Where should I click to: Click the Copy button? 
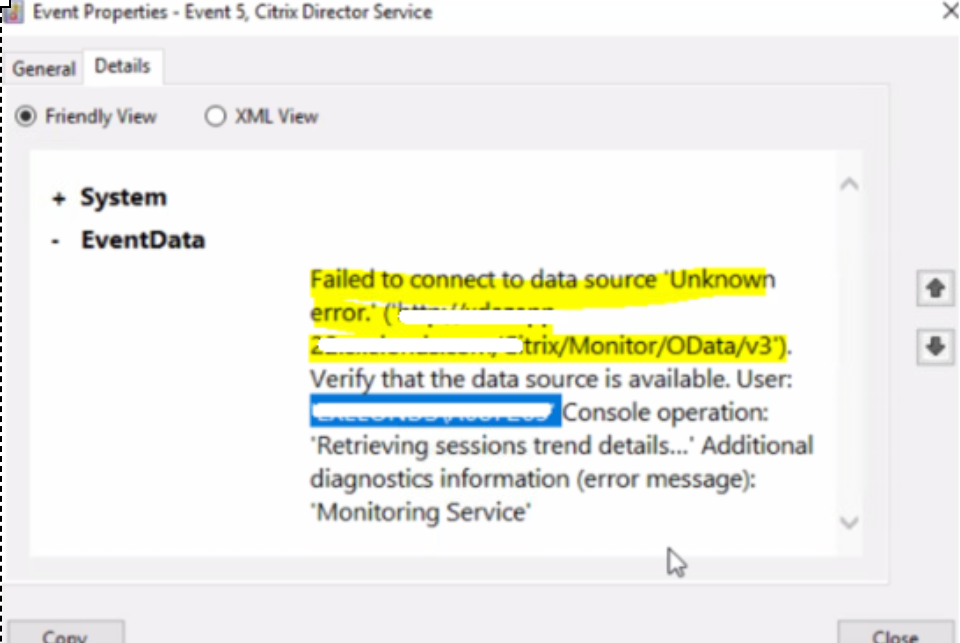(66, 633)
